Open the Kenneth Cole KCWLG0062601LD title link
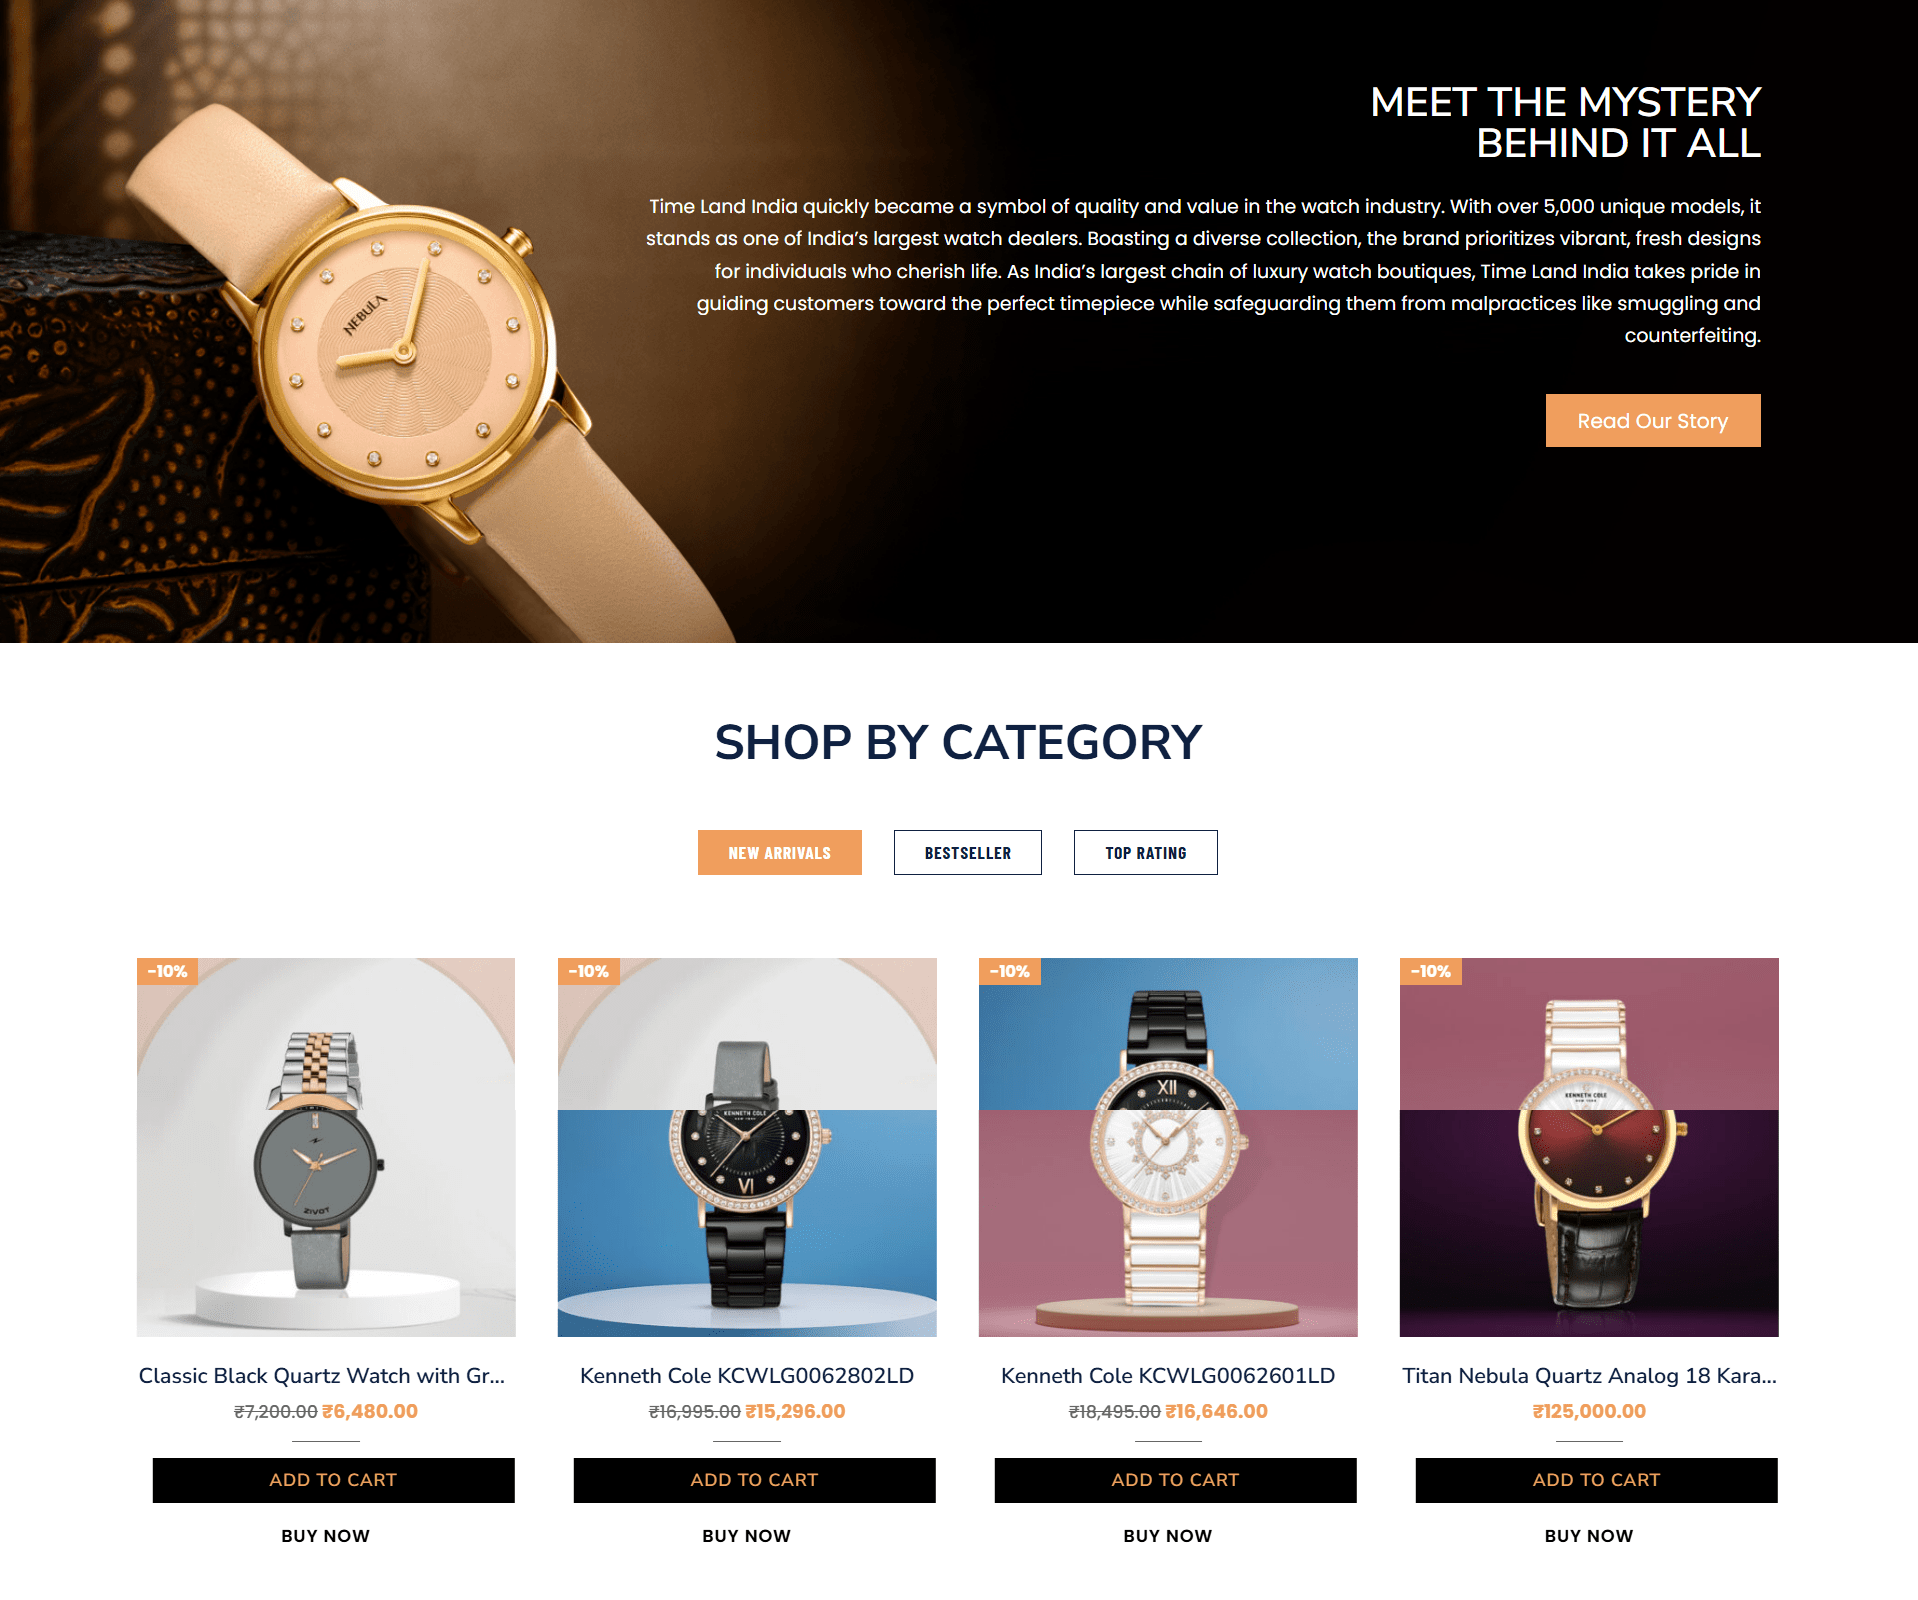The height and width of the screenshot is (1600, 1918). (1168, 1375)
